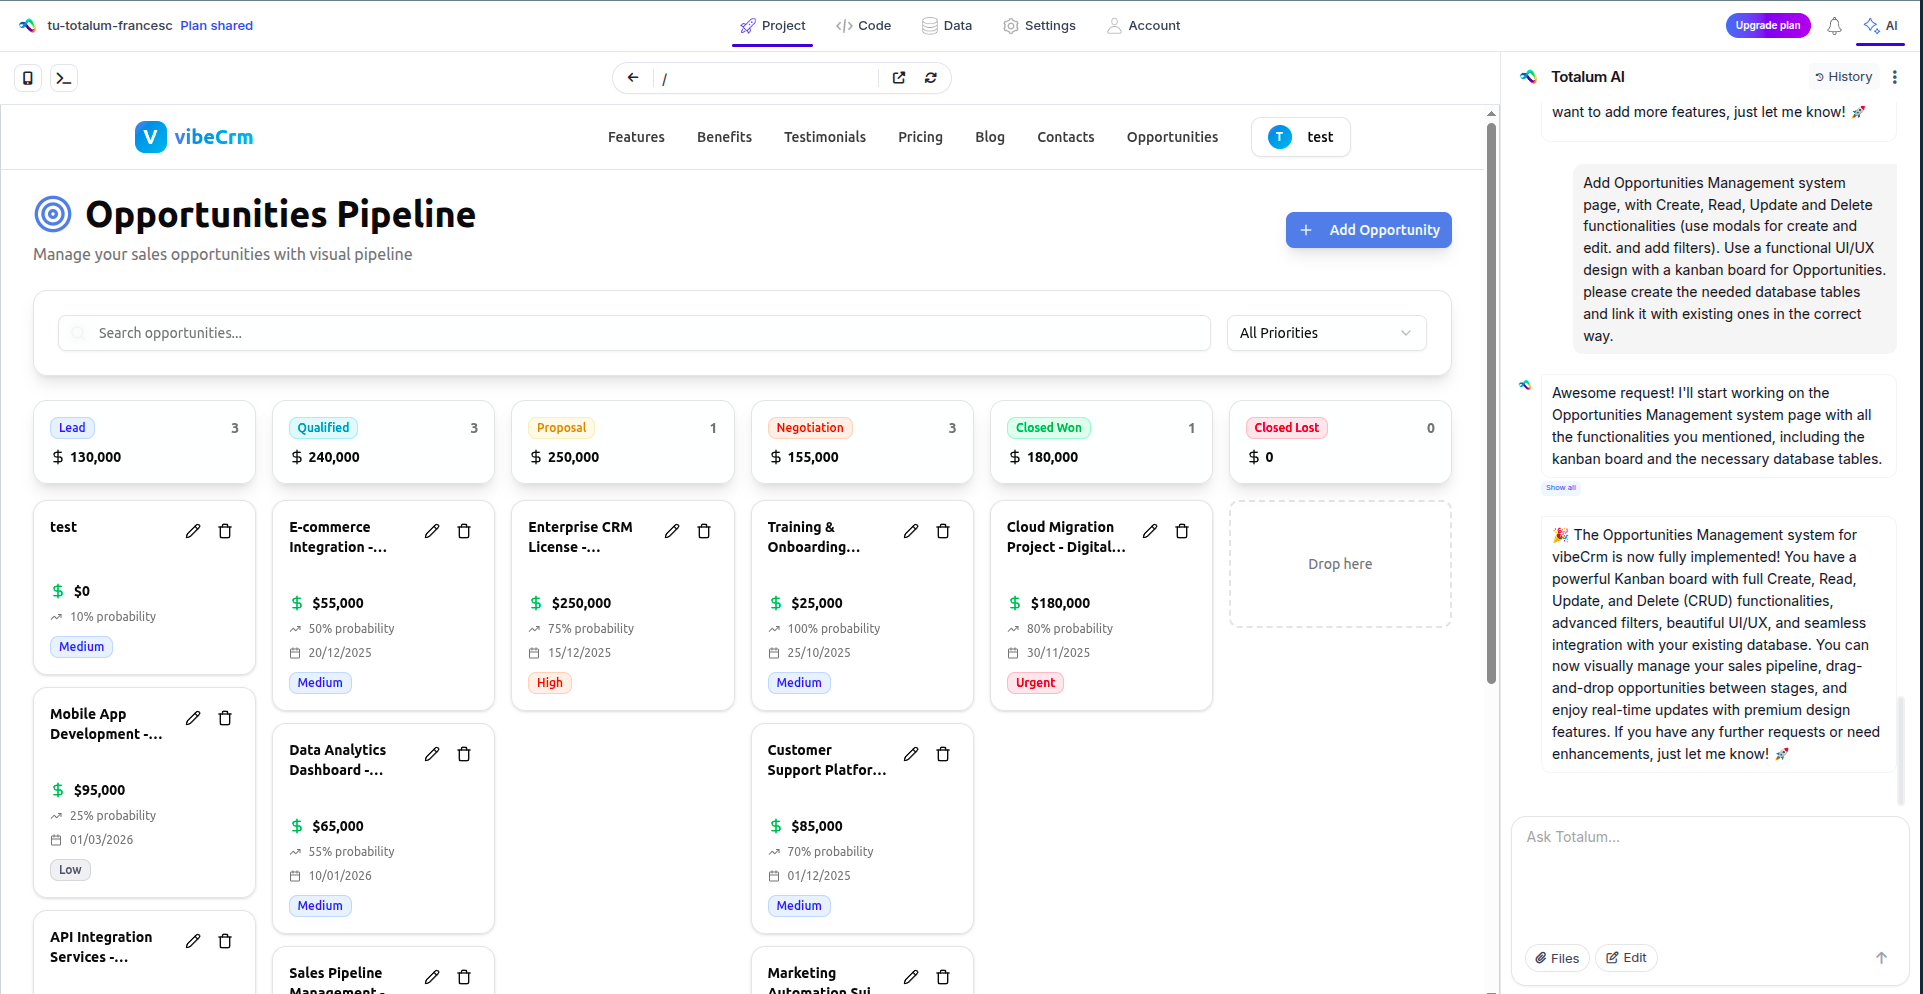The width and height of the screenshot is (1923, 994).
Task: Click the notifications bell icon
Action: click(1834, 26)
